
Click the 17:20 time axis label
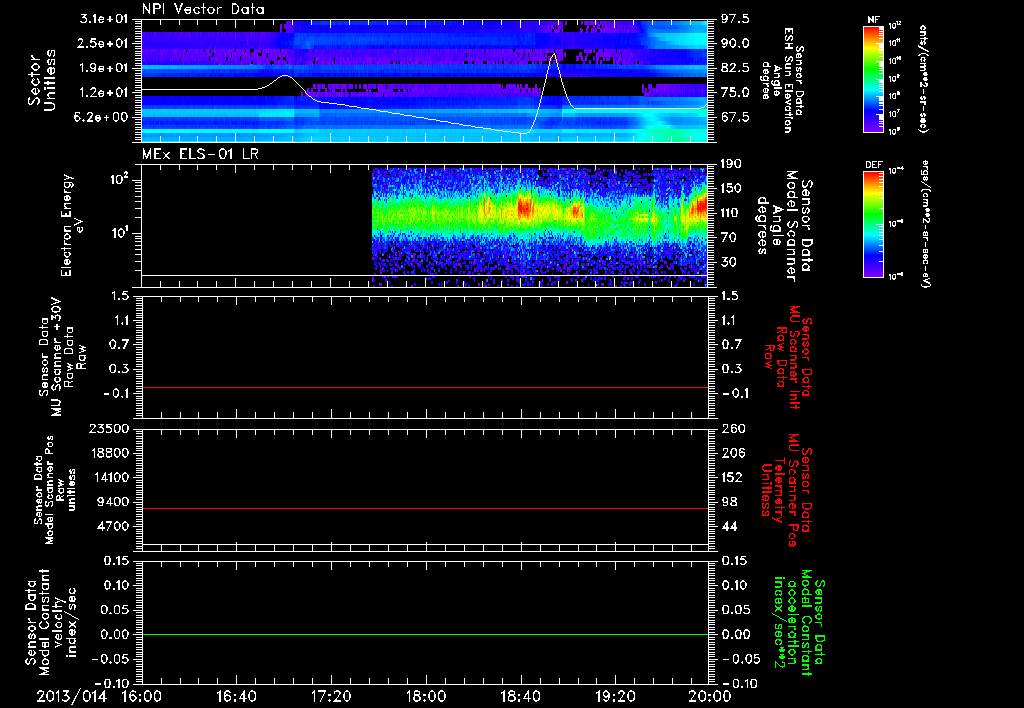tap(331, 696)
